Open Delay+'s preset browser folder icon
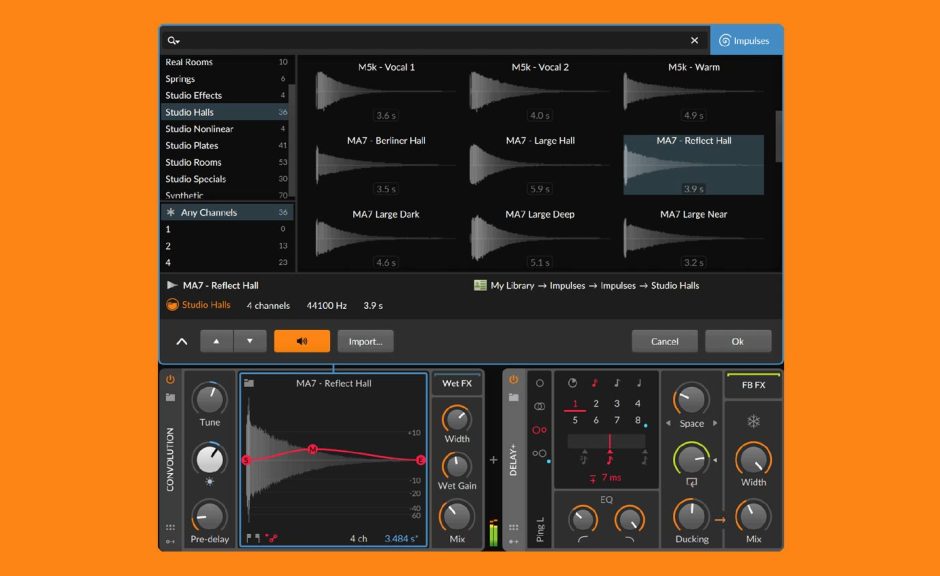The width and height of the screenshot is (940, 576). click(513, 395)
